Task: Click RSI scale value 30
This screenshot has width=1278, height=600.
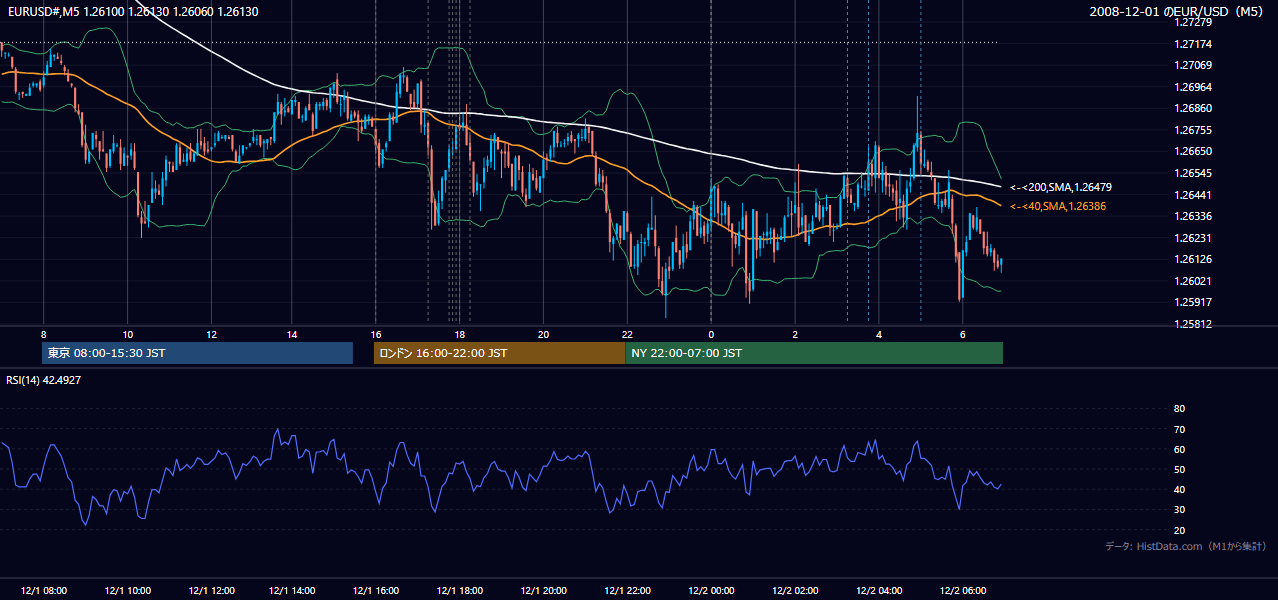Action: [x=1179, y=510]
